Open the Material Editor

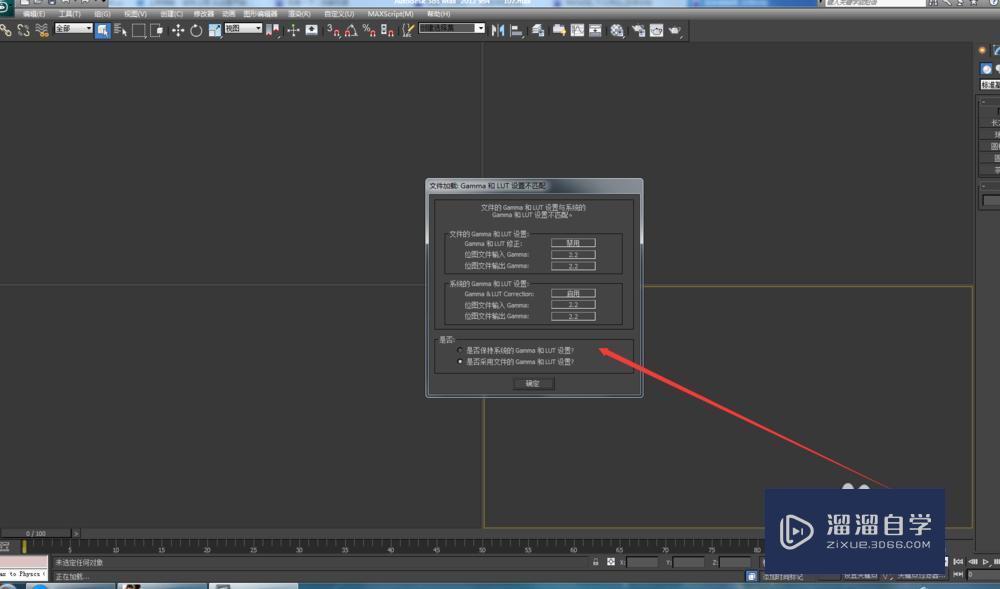[615, 31]
